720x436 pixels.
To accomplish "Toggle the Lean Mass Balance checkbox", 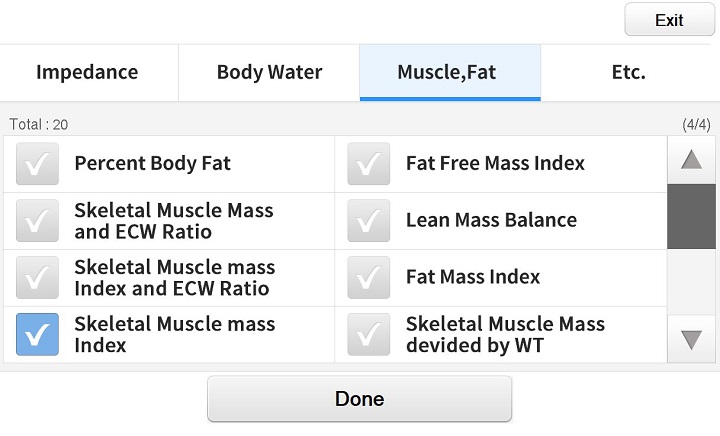I will (x=369, y=221).
